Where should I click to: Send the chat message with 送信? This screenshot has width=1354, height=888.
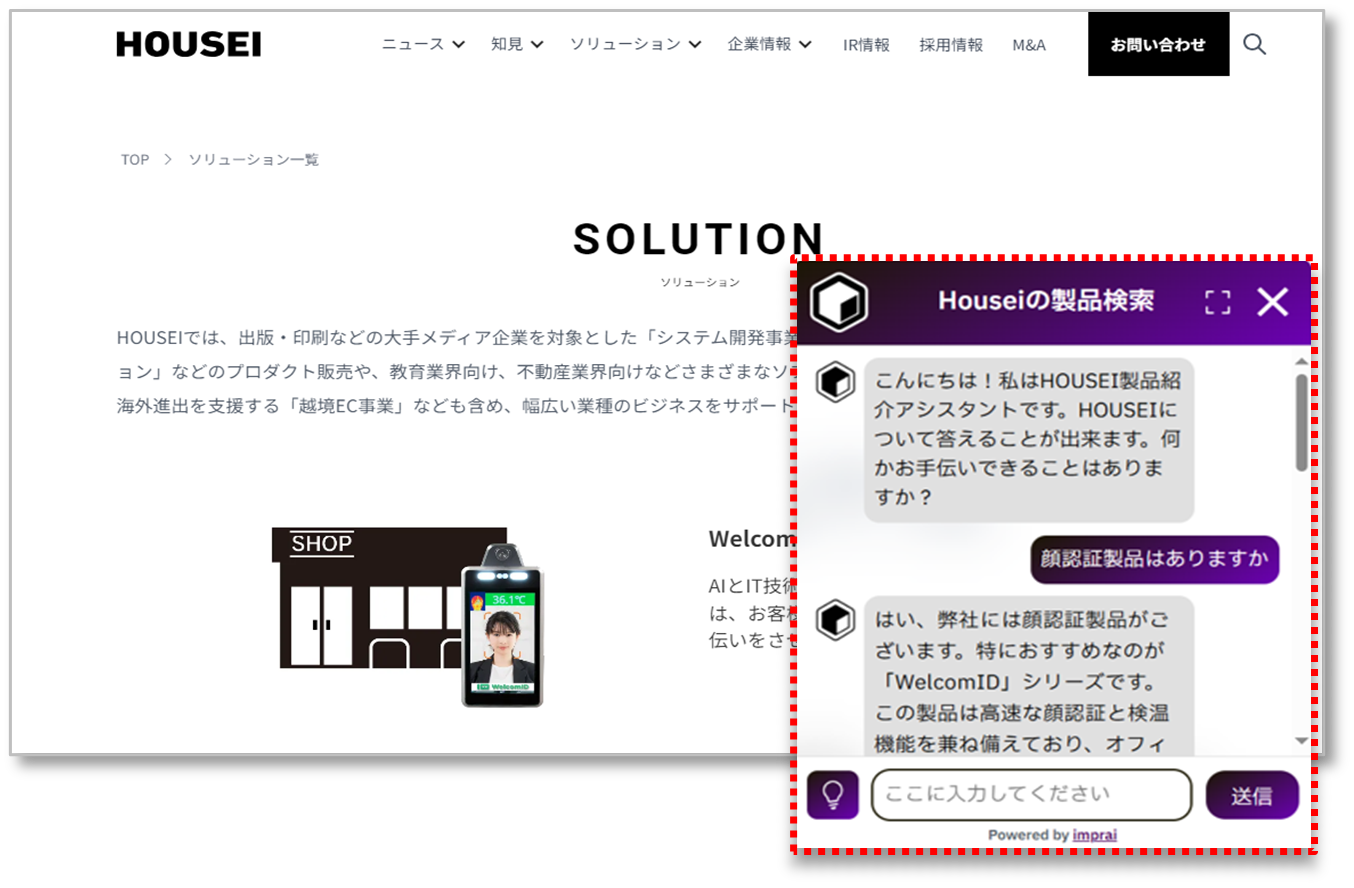pyautogui.click(x=1252, y=795)
